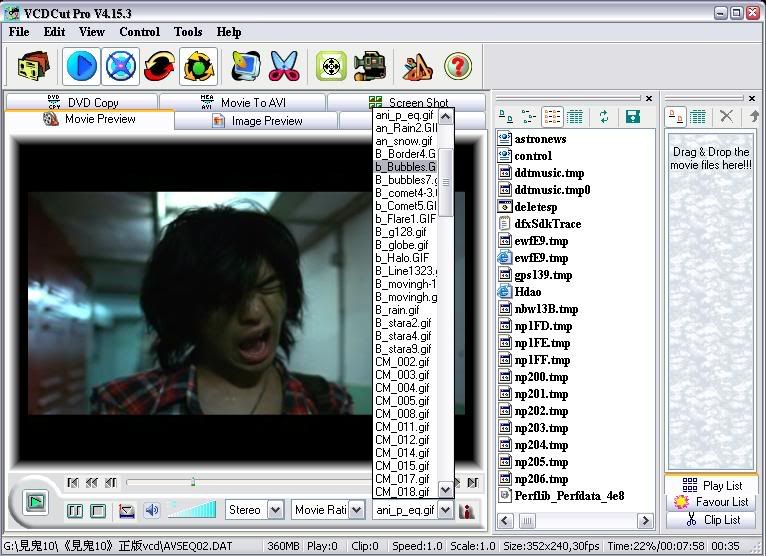Click the mark clip icon beside the stop button
The image size is (766, 556).
127,511
